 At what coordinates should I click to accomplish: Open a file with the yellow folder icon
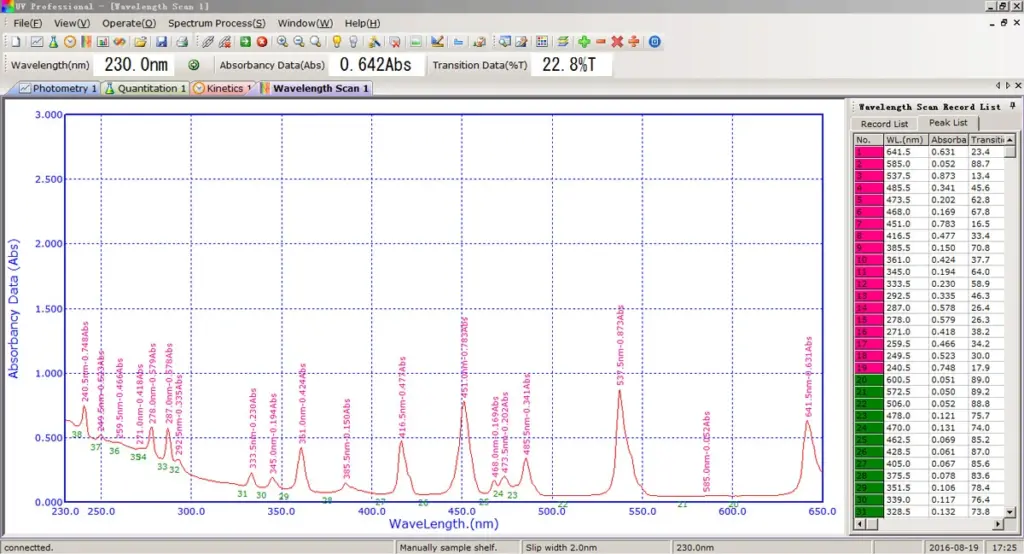tap(140, 42)
